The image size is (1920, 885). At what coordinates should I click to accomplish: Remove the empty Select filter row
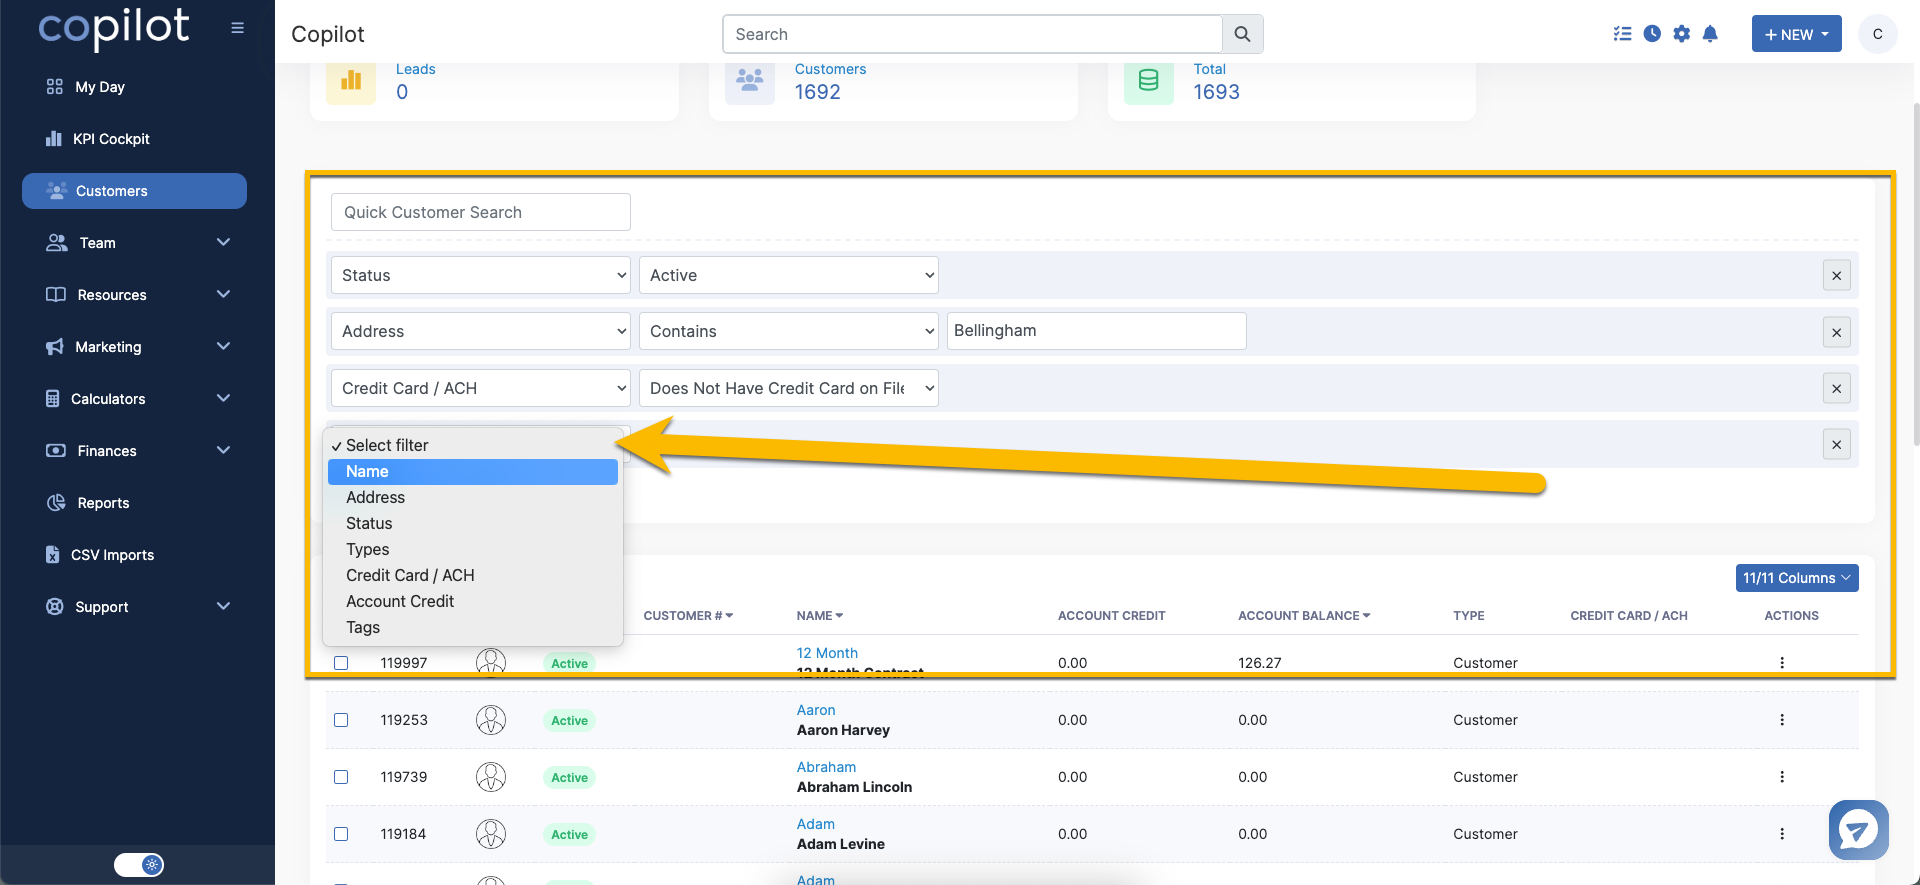coord(1837,445)
